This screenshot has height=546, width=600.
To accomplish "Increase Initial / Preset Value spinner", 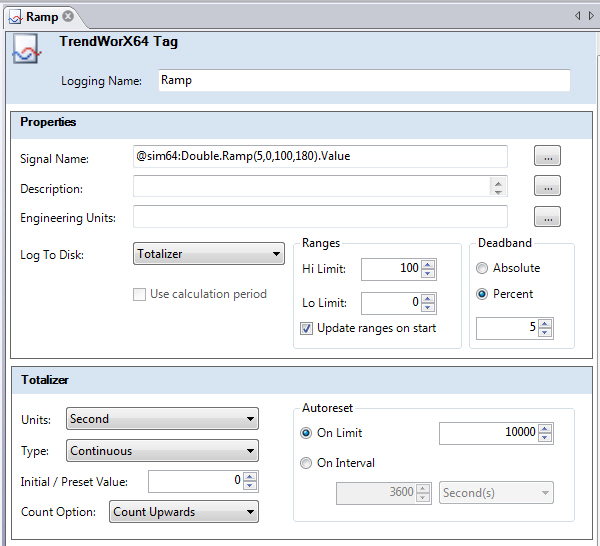I will coord(250,476).
